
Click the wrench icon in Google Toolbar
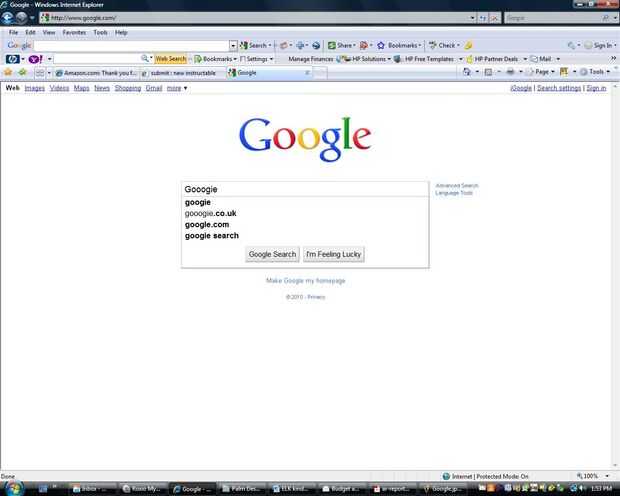pos(571,45)
